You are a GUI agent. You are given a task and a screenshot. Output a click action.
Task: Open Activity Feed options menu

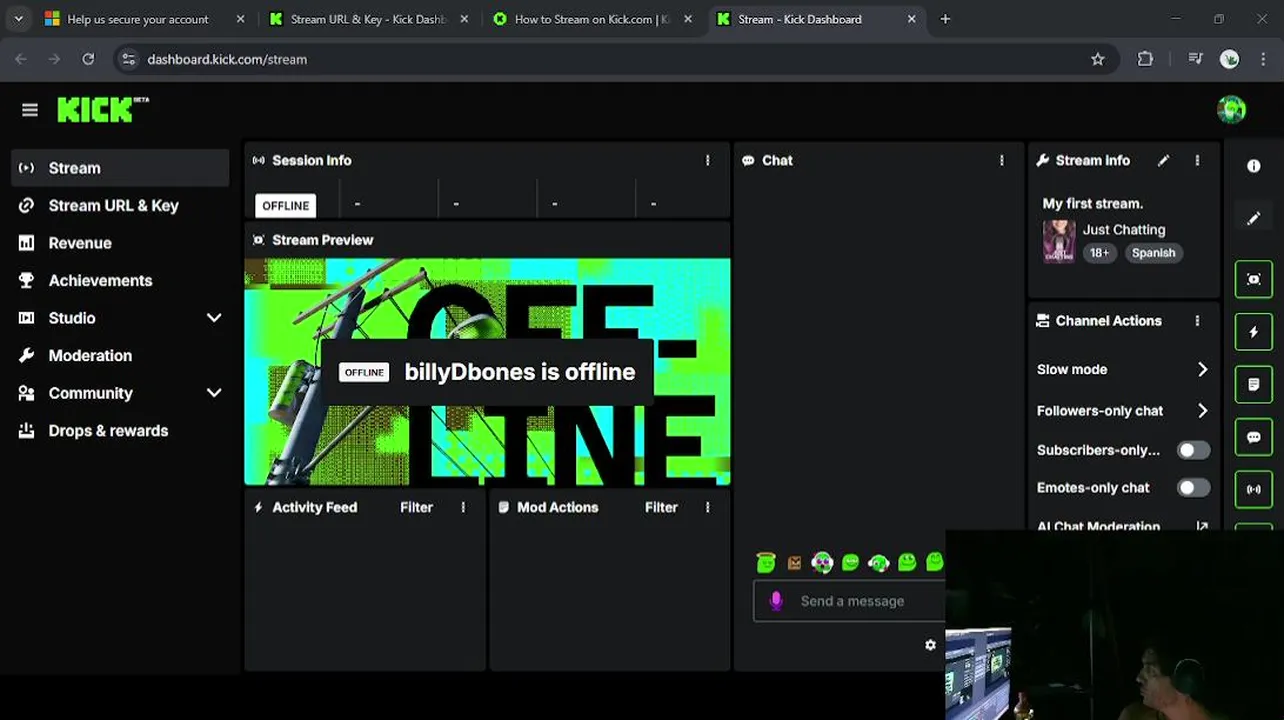[x=463, y=507]
